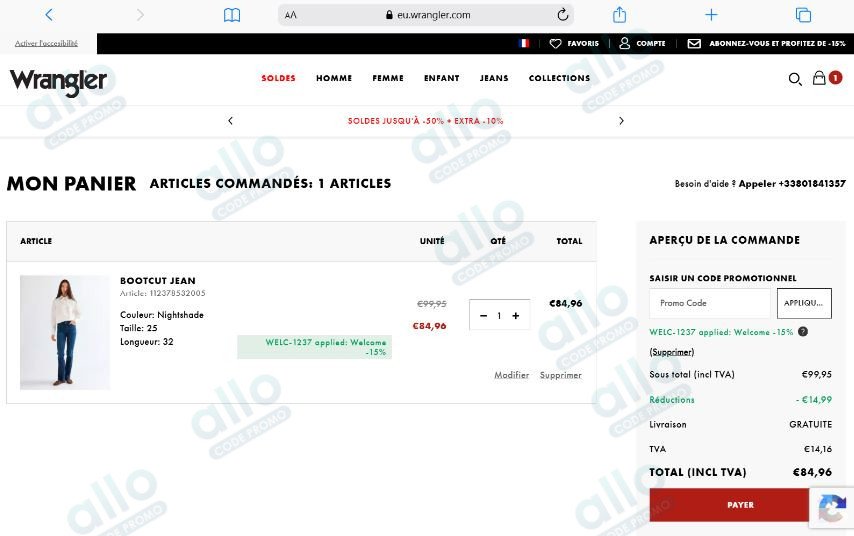Click the eu.wrangler.com address bar

tap(426, 15)
